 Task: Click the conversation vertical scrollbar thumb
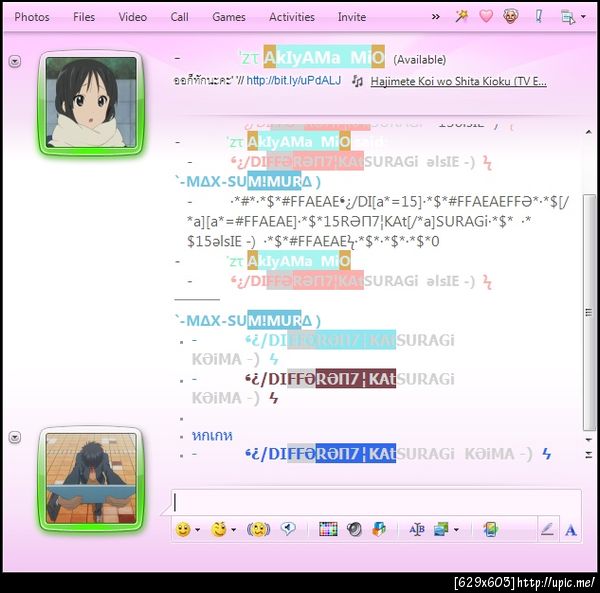point(589,312)
